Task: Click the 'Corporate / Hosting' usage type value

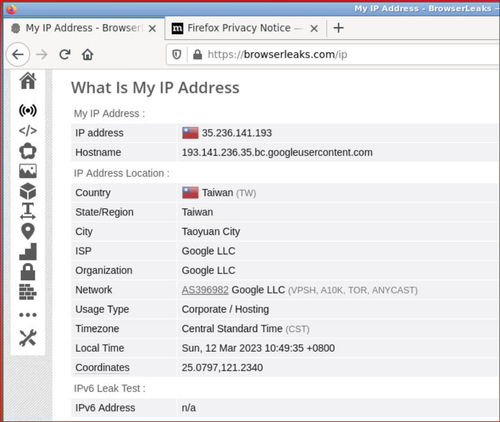Action: tap(225, 309)
